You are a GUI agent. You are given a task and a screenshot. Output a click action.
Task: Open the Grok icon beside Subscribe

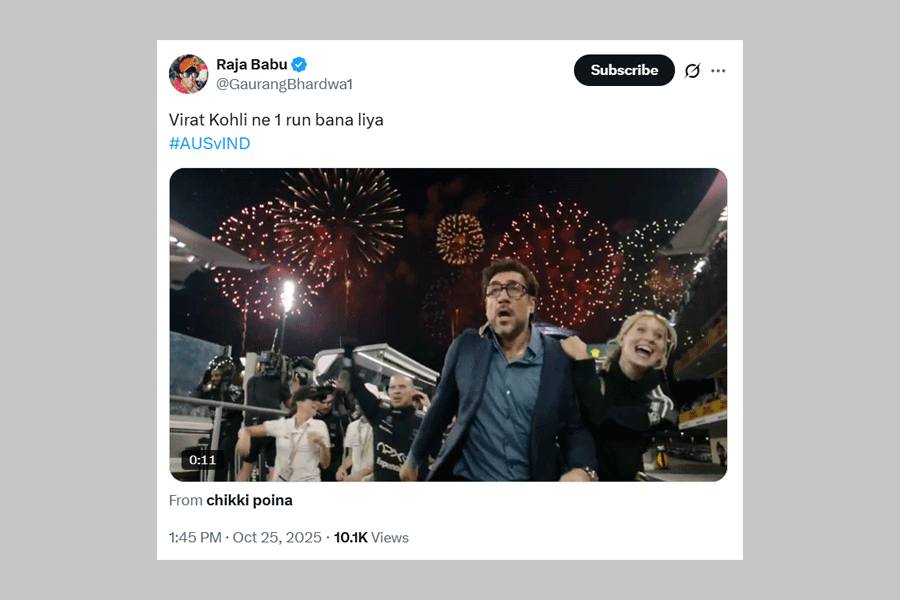click(692, 71)
